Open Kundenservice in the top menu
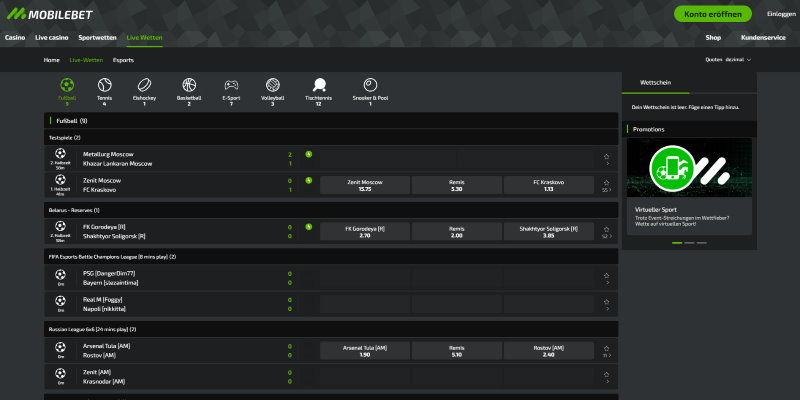The height and width of the screenshot is (400, 800). [x=763, y=38]
